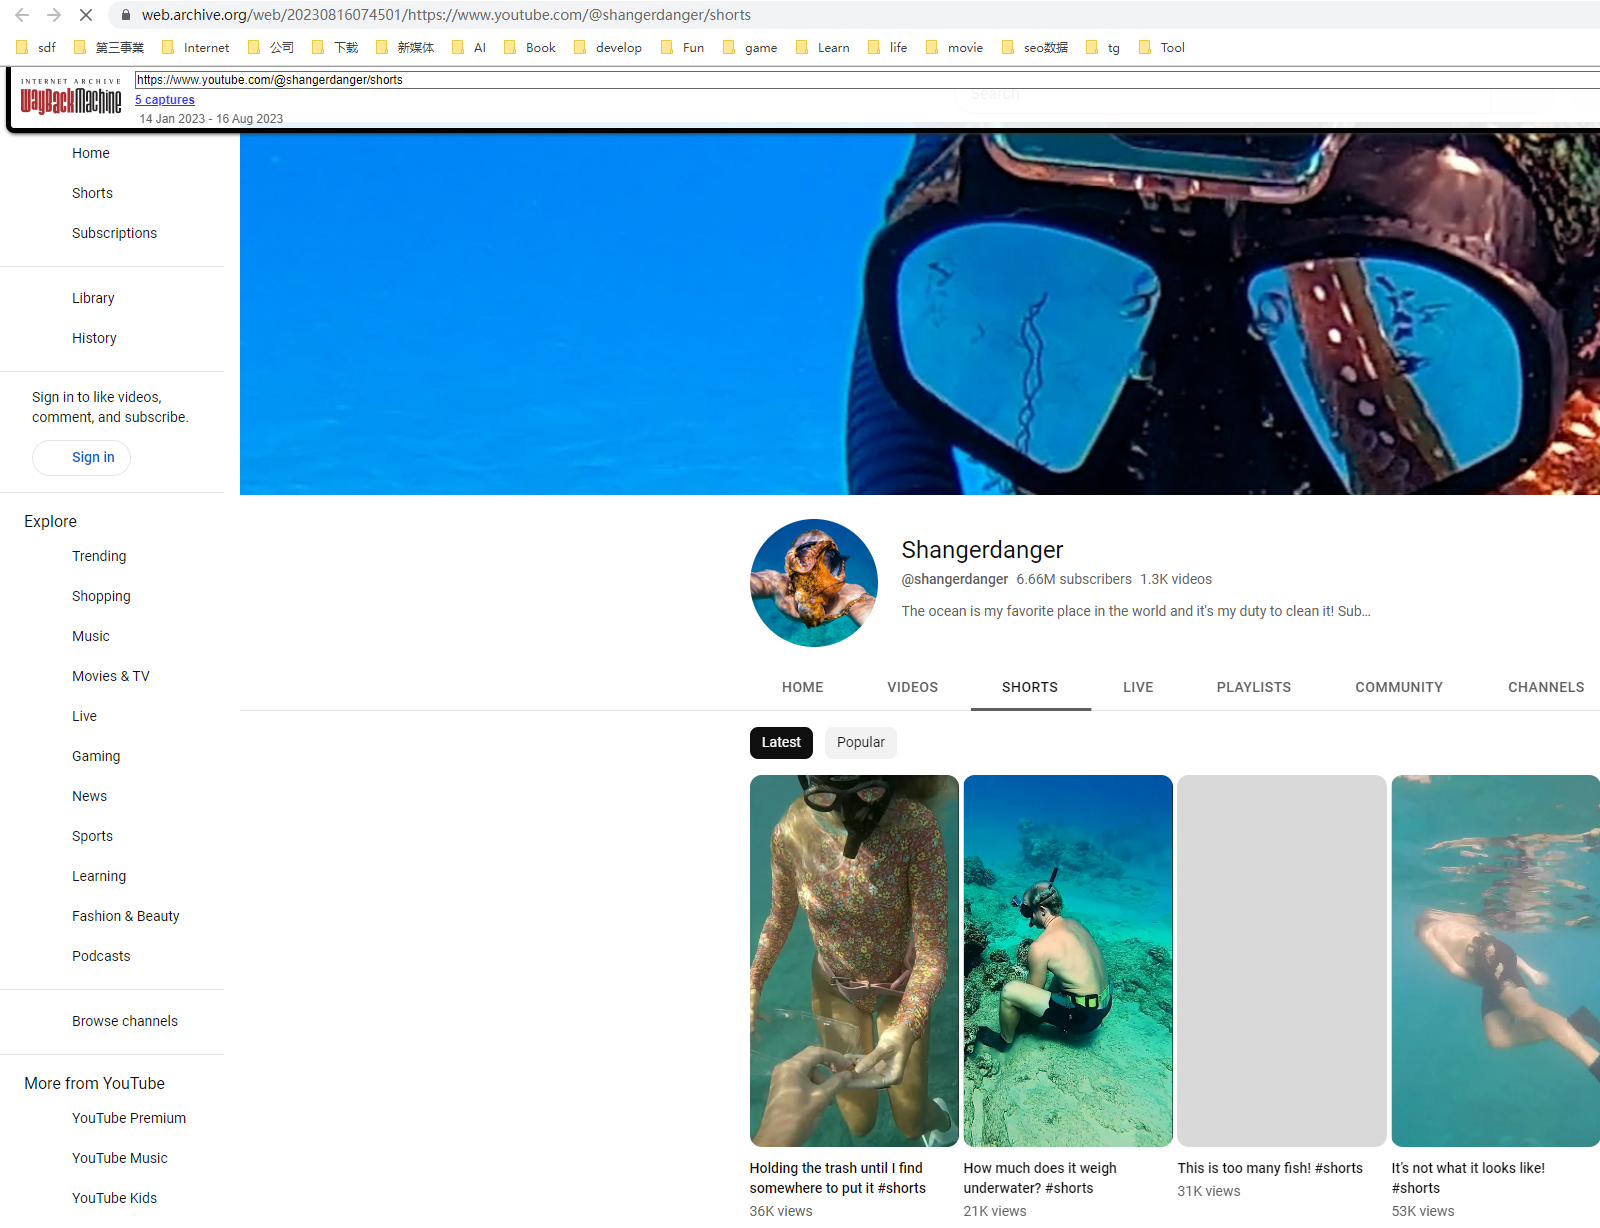Select the Popular filter chip
This screenshot has height=1228, width=1600.
coord(860,742)
